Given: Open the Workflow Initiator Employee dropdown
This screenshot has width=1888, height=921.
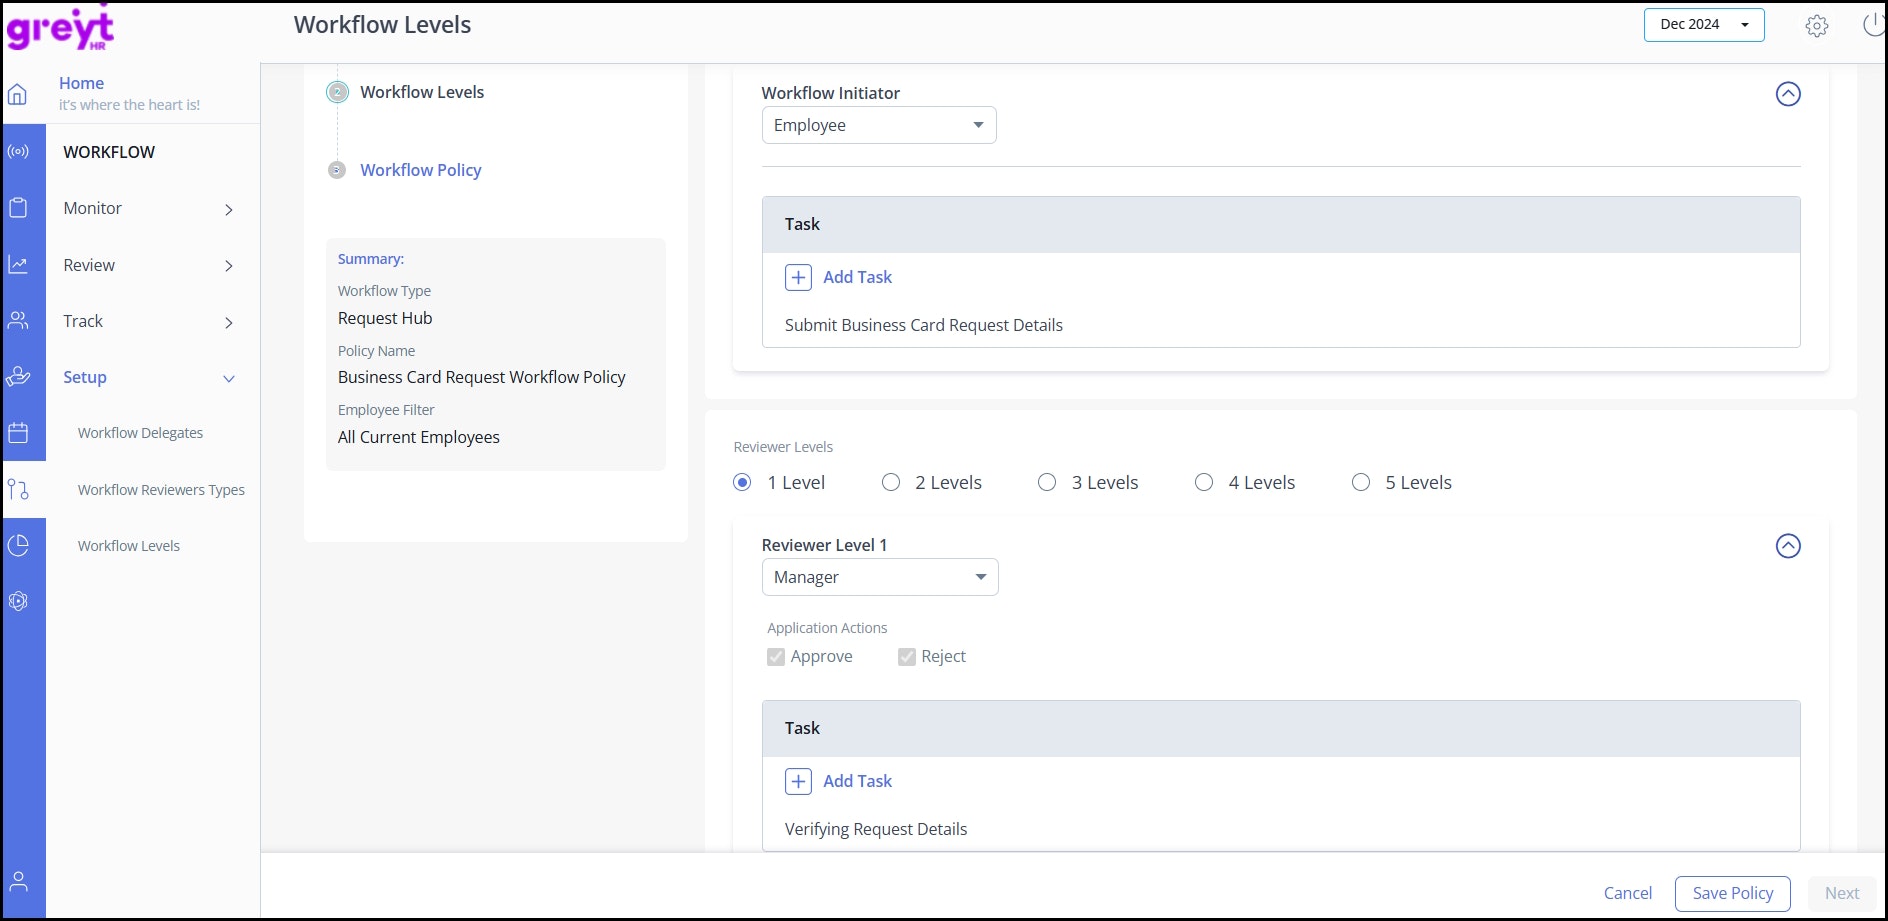Looking at the screenshot, I should [x=879, y=125].
